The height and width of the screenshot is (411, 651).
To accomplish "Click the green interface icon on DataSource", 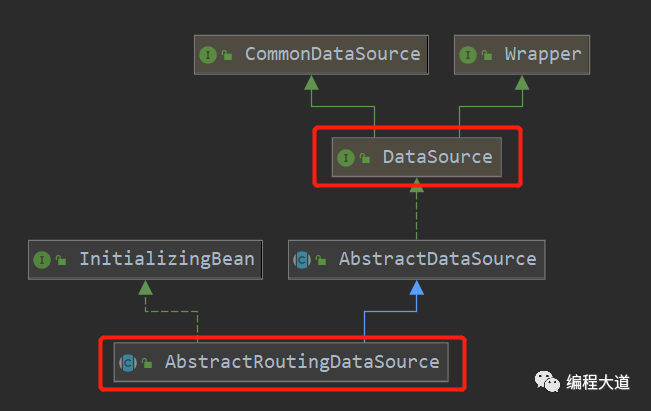I will click(346, 158).
